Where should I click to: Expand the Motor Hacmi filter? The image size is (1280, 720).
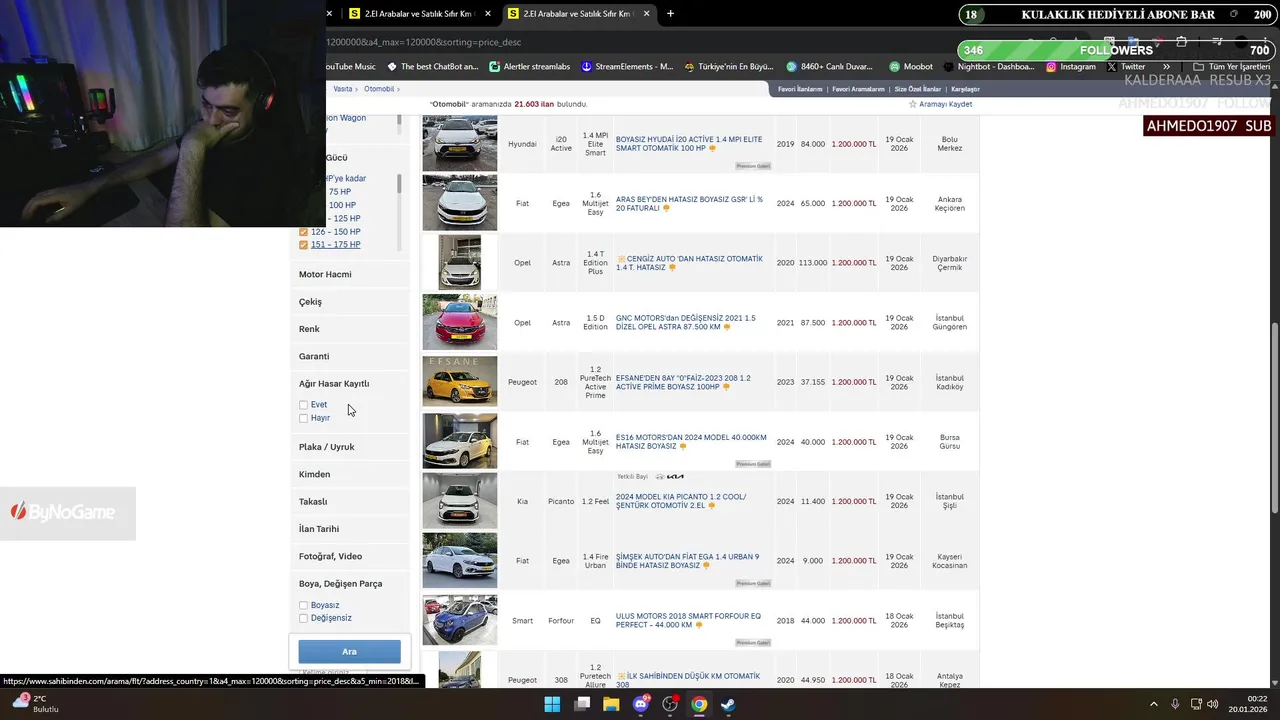(x=325, y=274)
